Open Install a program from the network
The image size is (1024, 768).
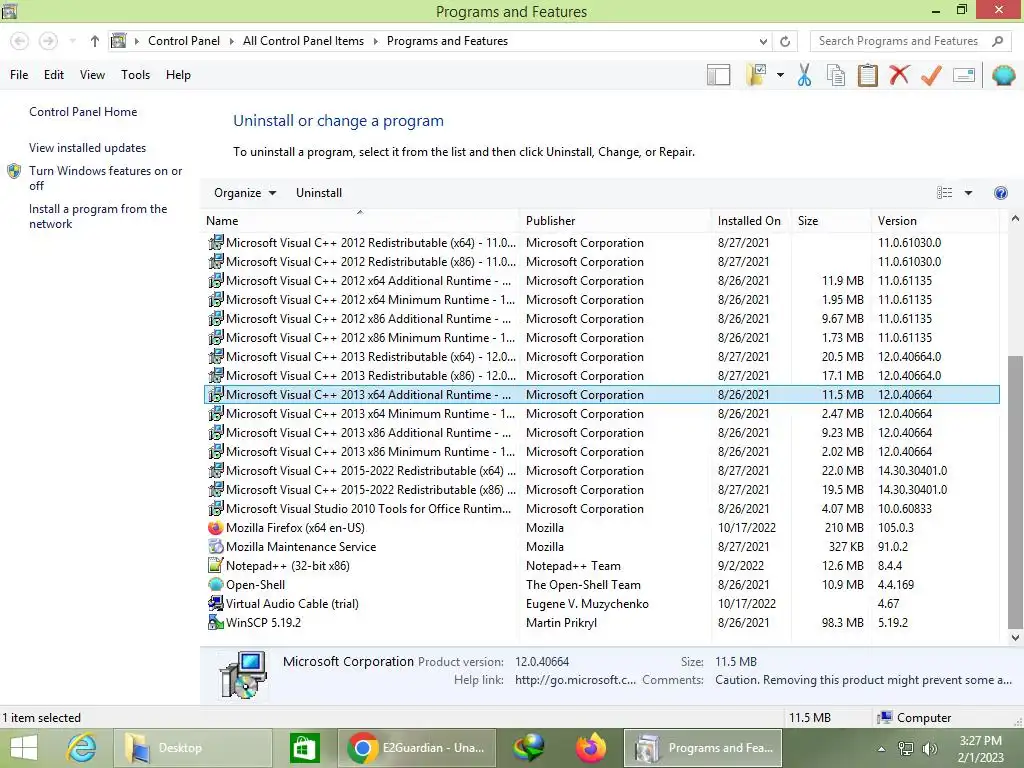(98, 216)
